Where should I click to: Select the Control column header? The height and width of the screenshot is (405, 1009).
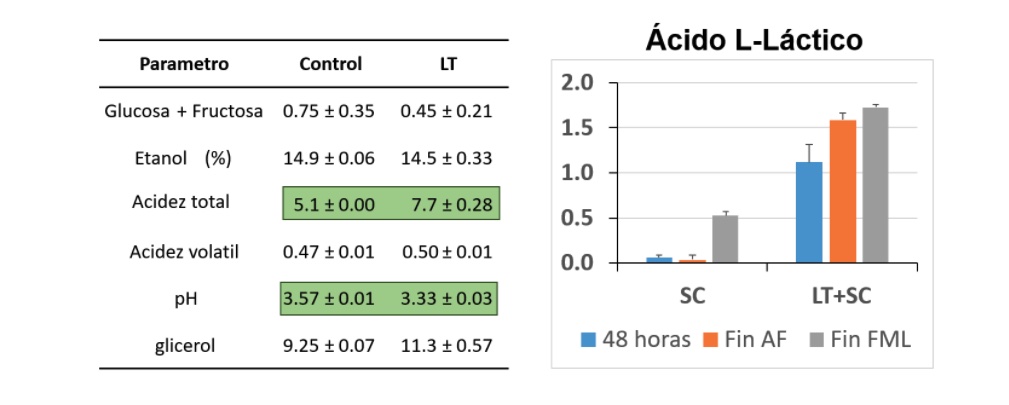click(331, 64)
